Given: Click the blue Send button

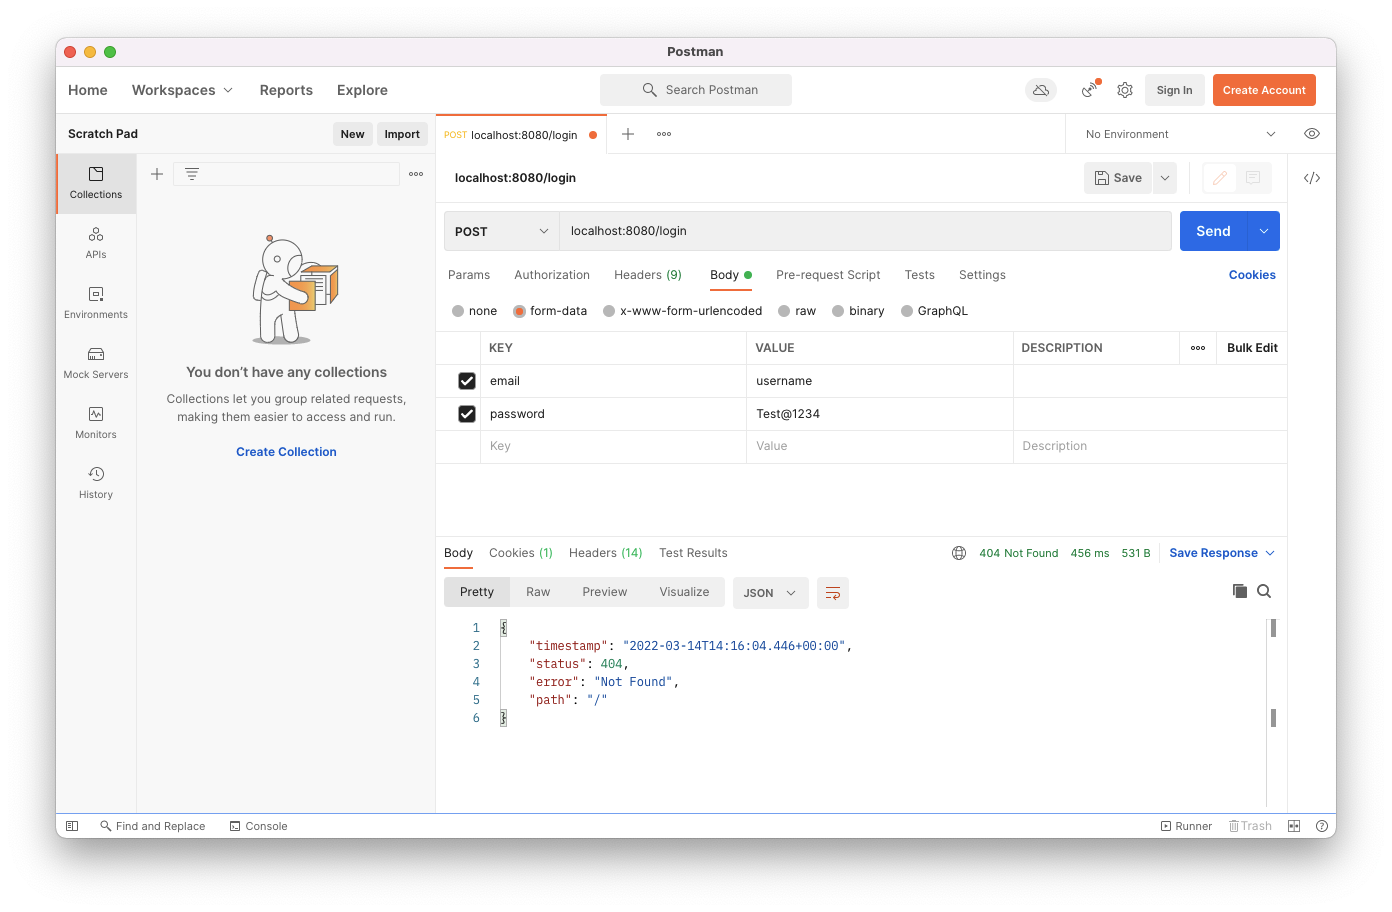Looking at the screenshot, I should click(x=1213, y=231).
